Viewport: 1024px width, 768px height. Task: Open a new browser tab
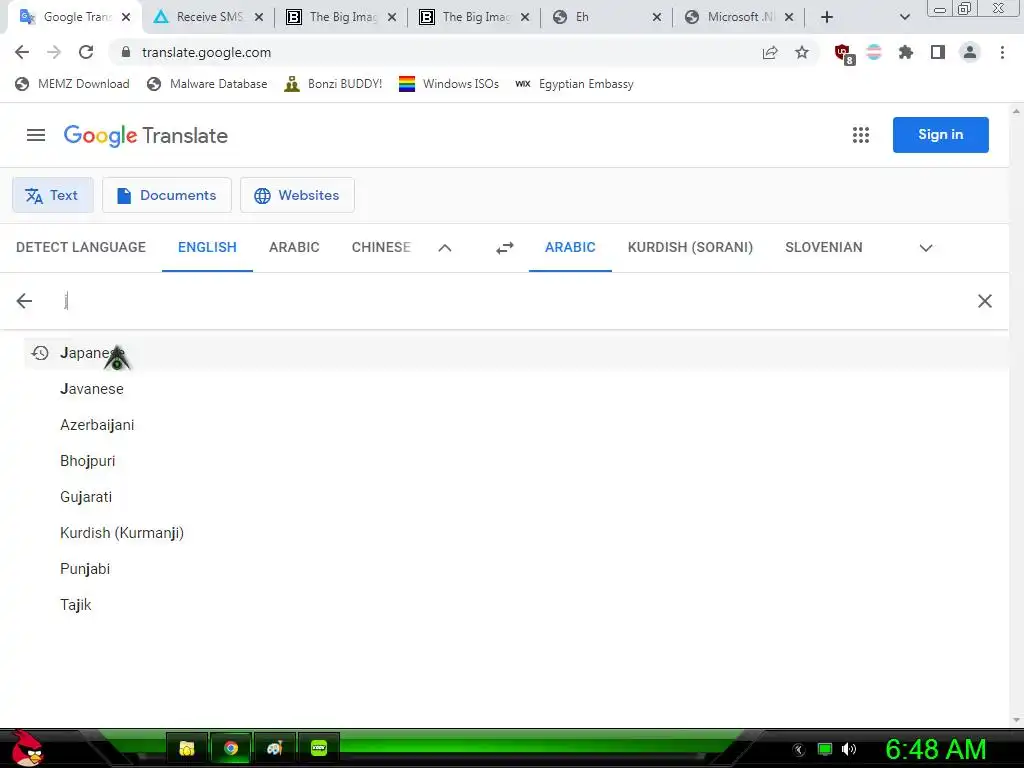(x=827, y=17)
